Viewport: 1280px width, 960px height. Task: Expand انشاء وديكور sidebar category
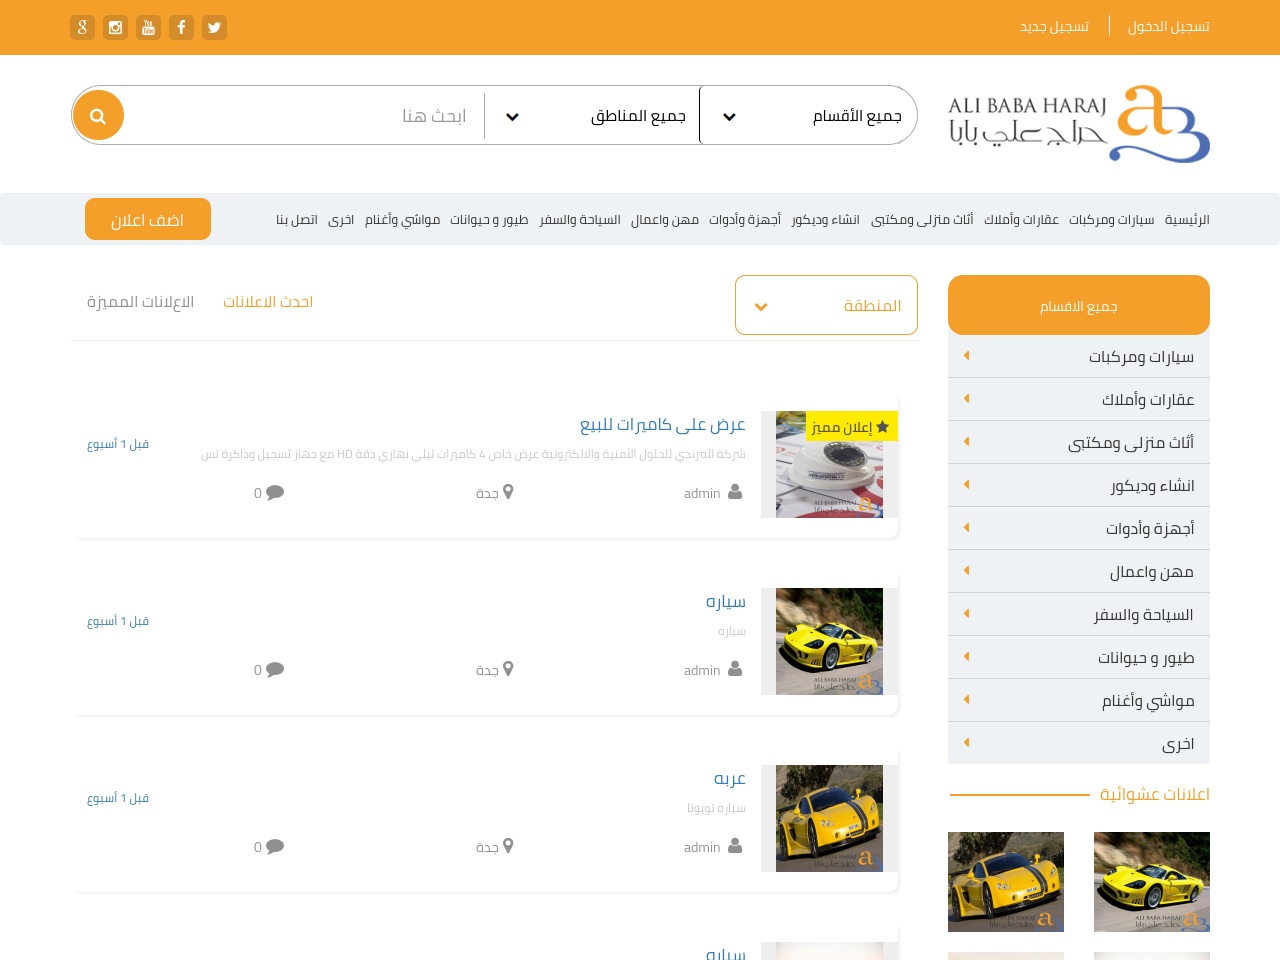pos(1079,485)
